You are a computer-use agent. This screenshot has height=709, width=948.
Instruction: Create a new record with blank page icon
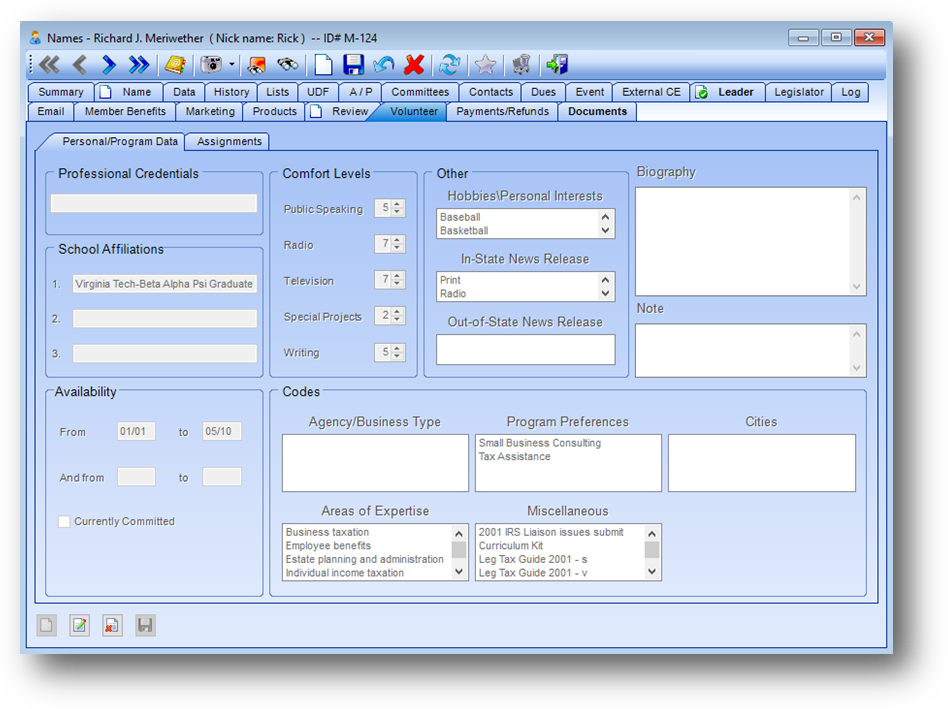(323, 64)
